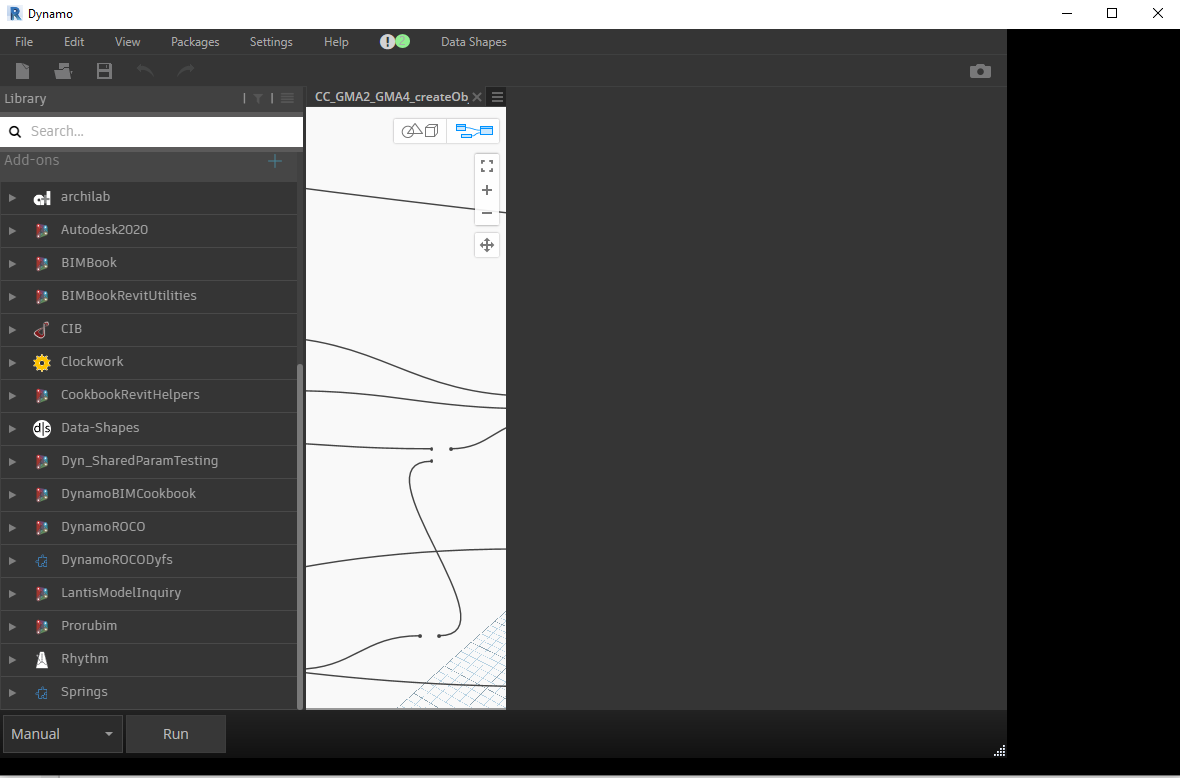Expand the Clockwork package entry
The height and width of the screenshot is (778, 1180).
pos(13,362)
